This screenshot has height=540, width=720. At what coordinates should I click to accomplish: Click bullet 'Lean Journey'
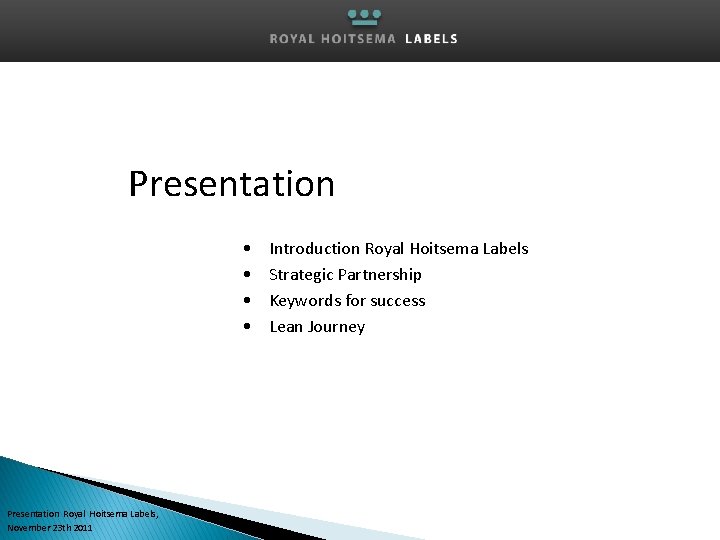click(x=317, y=327)
